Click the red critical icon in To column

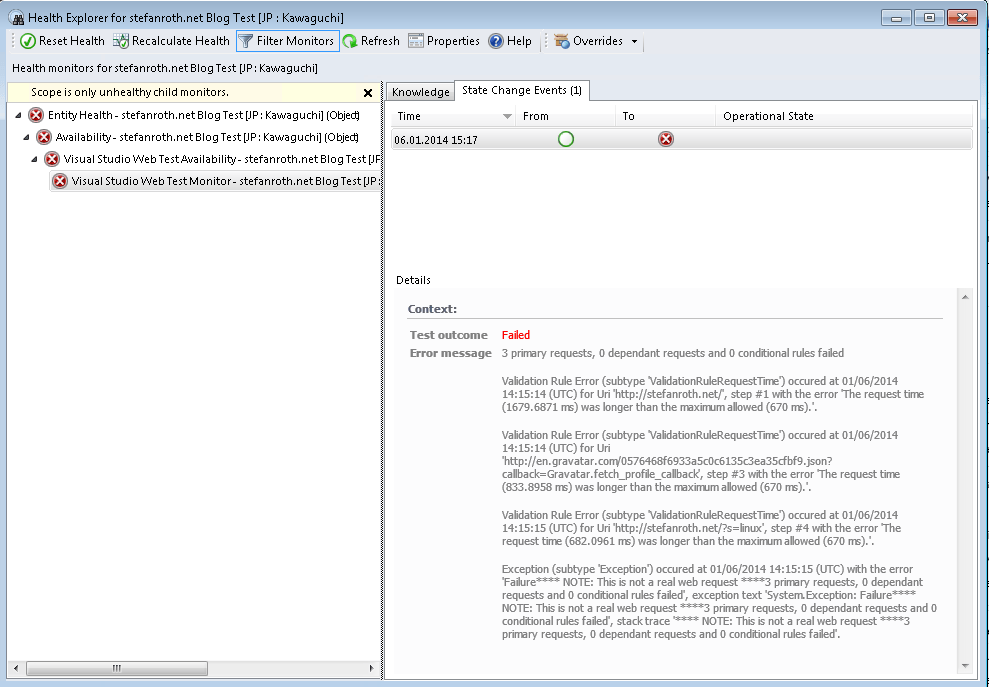coord(665,139)
